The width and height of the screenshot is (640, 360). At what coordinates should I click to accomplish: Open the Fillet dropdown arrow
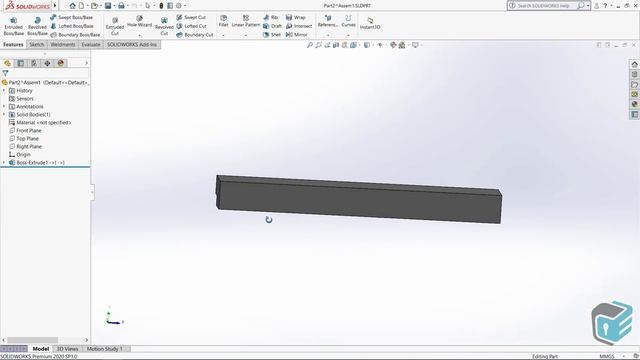[x=223, y=35]
